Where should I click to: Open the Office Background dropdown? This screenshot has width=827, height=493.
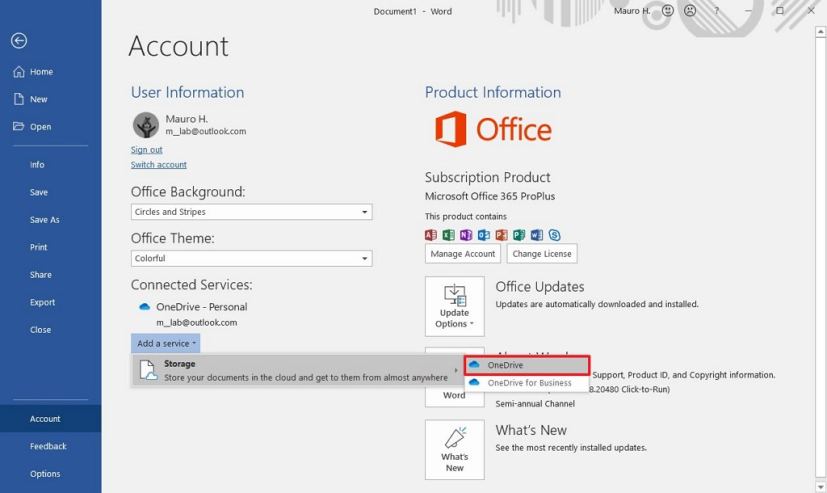(x=252, y=212)
